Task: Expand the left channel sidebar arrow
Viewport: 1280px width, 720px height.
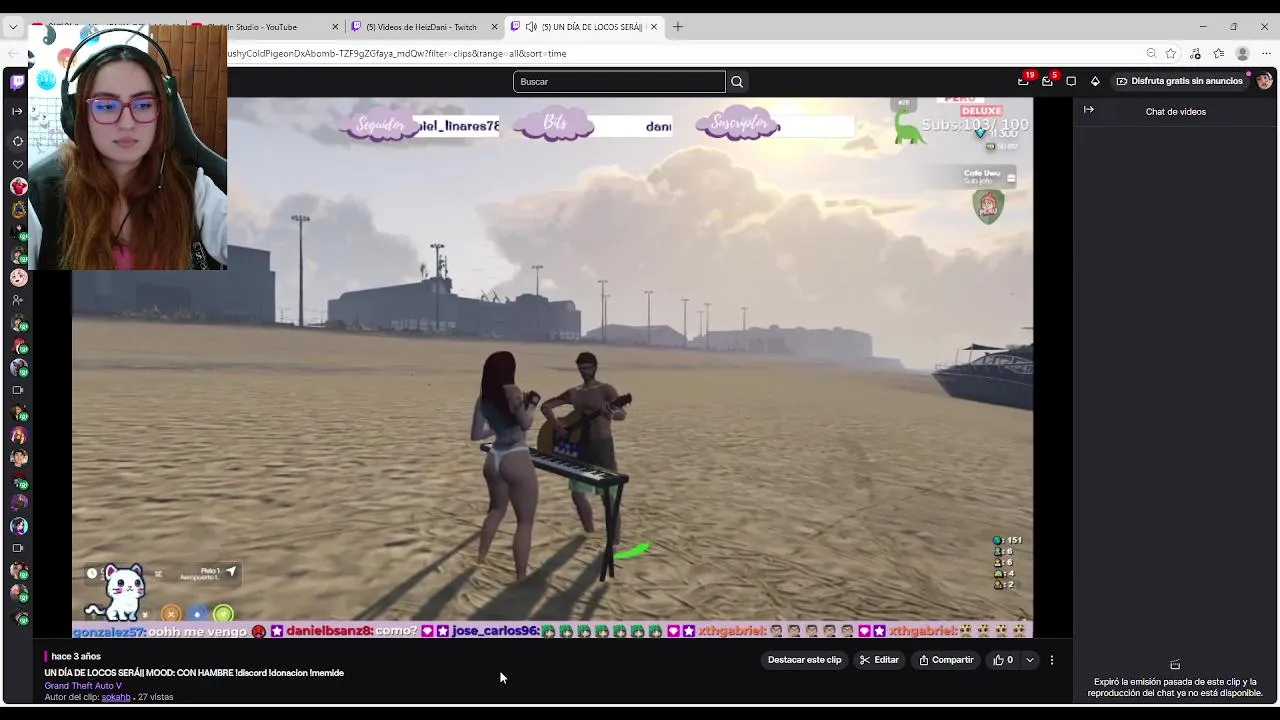Action: coord(17,111)
